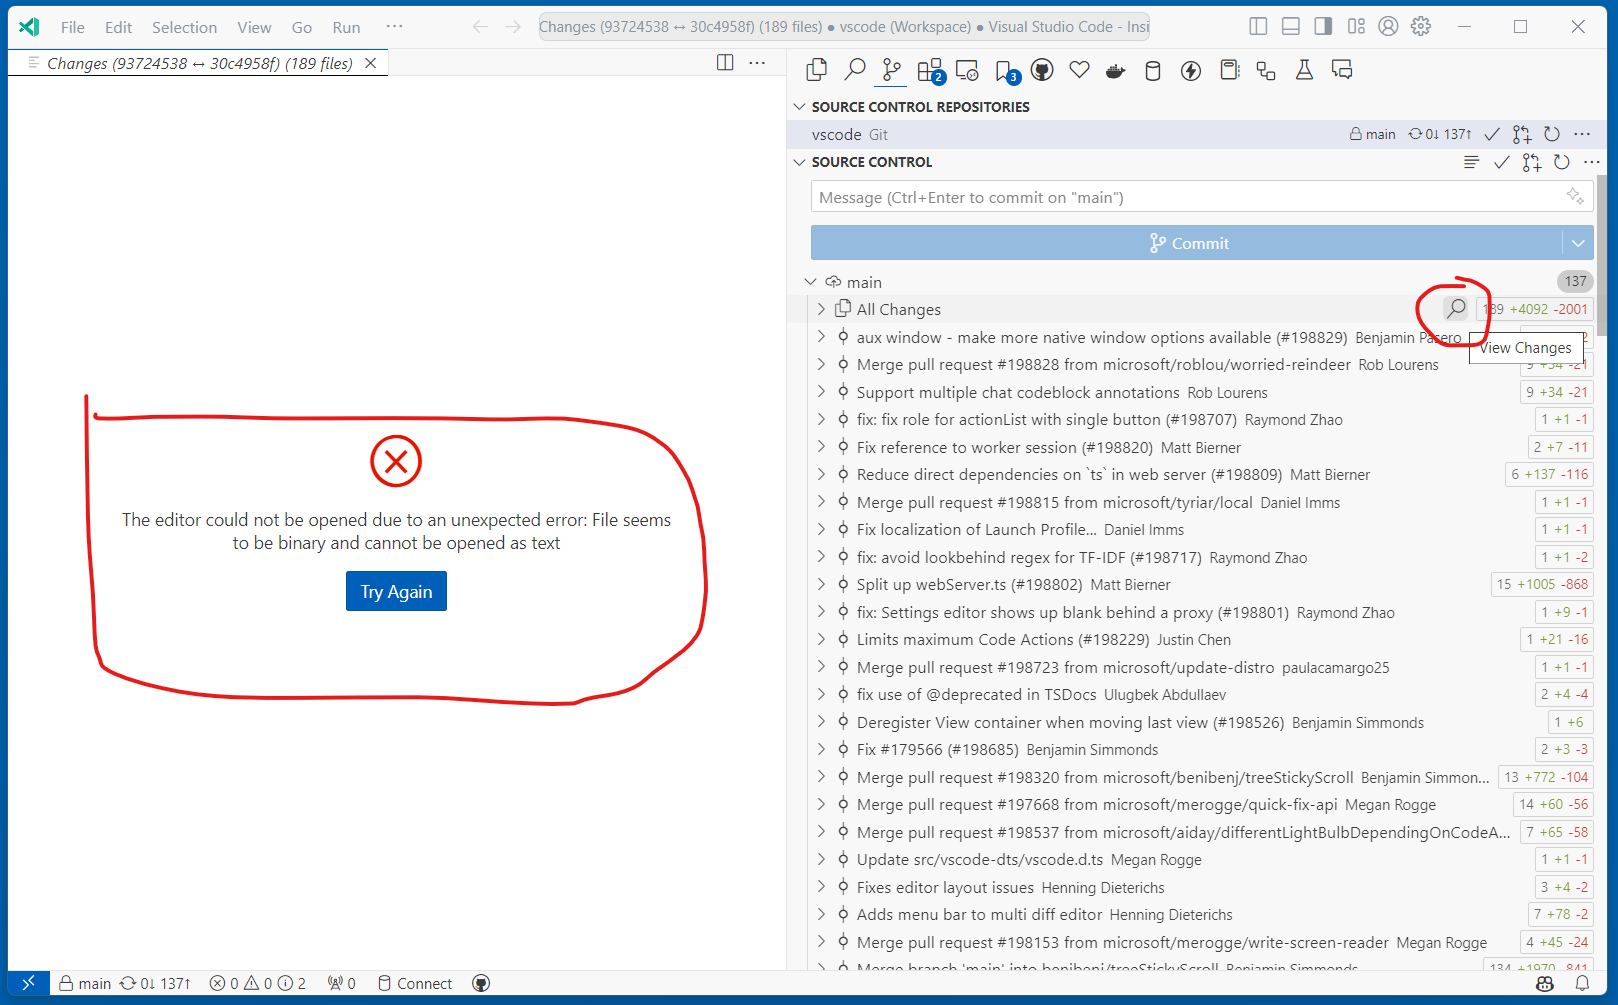
Task: Open the Extensions view showing 2 updates
Action: (928, 70)
